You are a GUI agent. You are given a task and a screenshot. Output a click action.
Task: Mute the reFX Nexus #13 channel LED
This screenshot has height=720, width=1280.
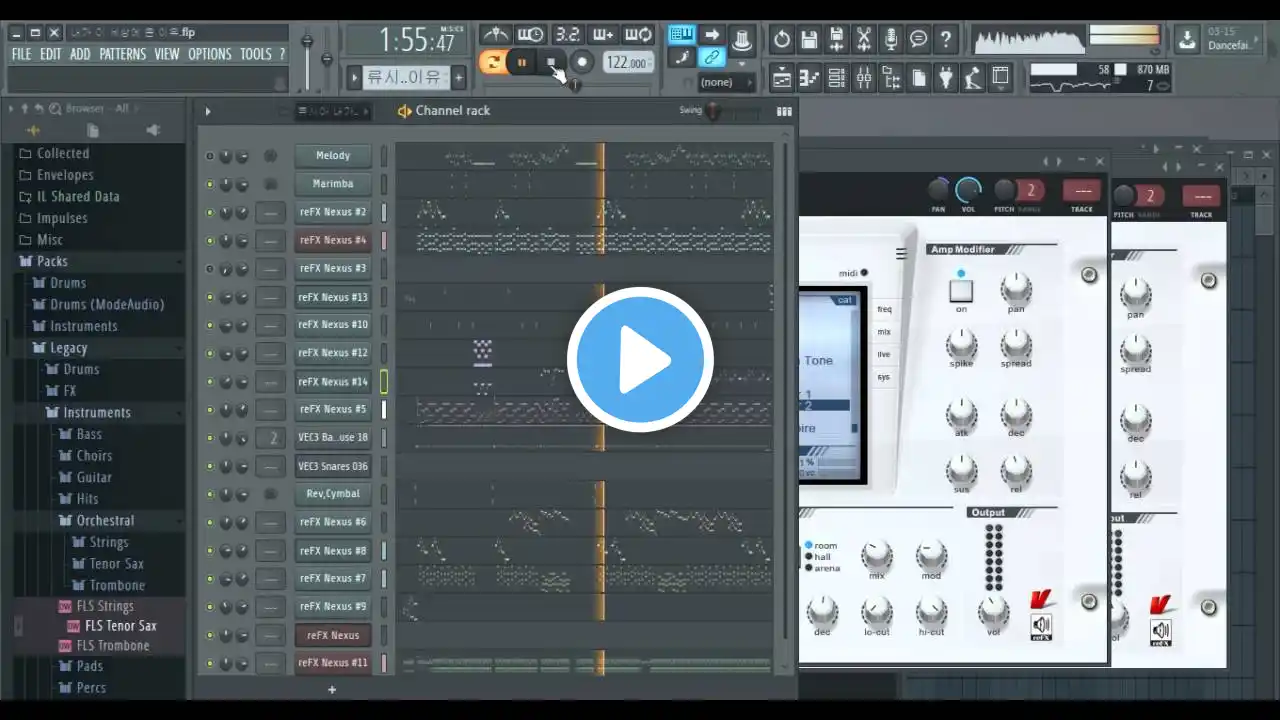click(x=209, y=297)
